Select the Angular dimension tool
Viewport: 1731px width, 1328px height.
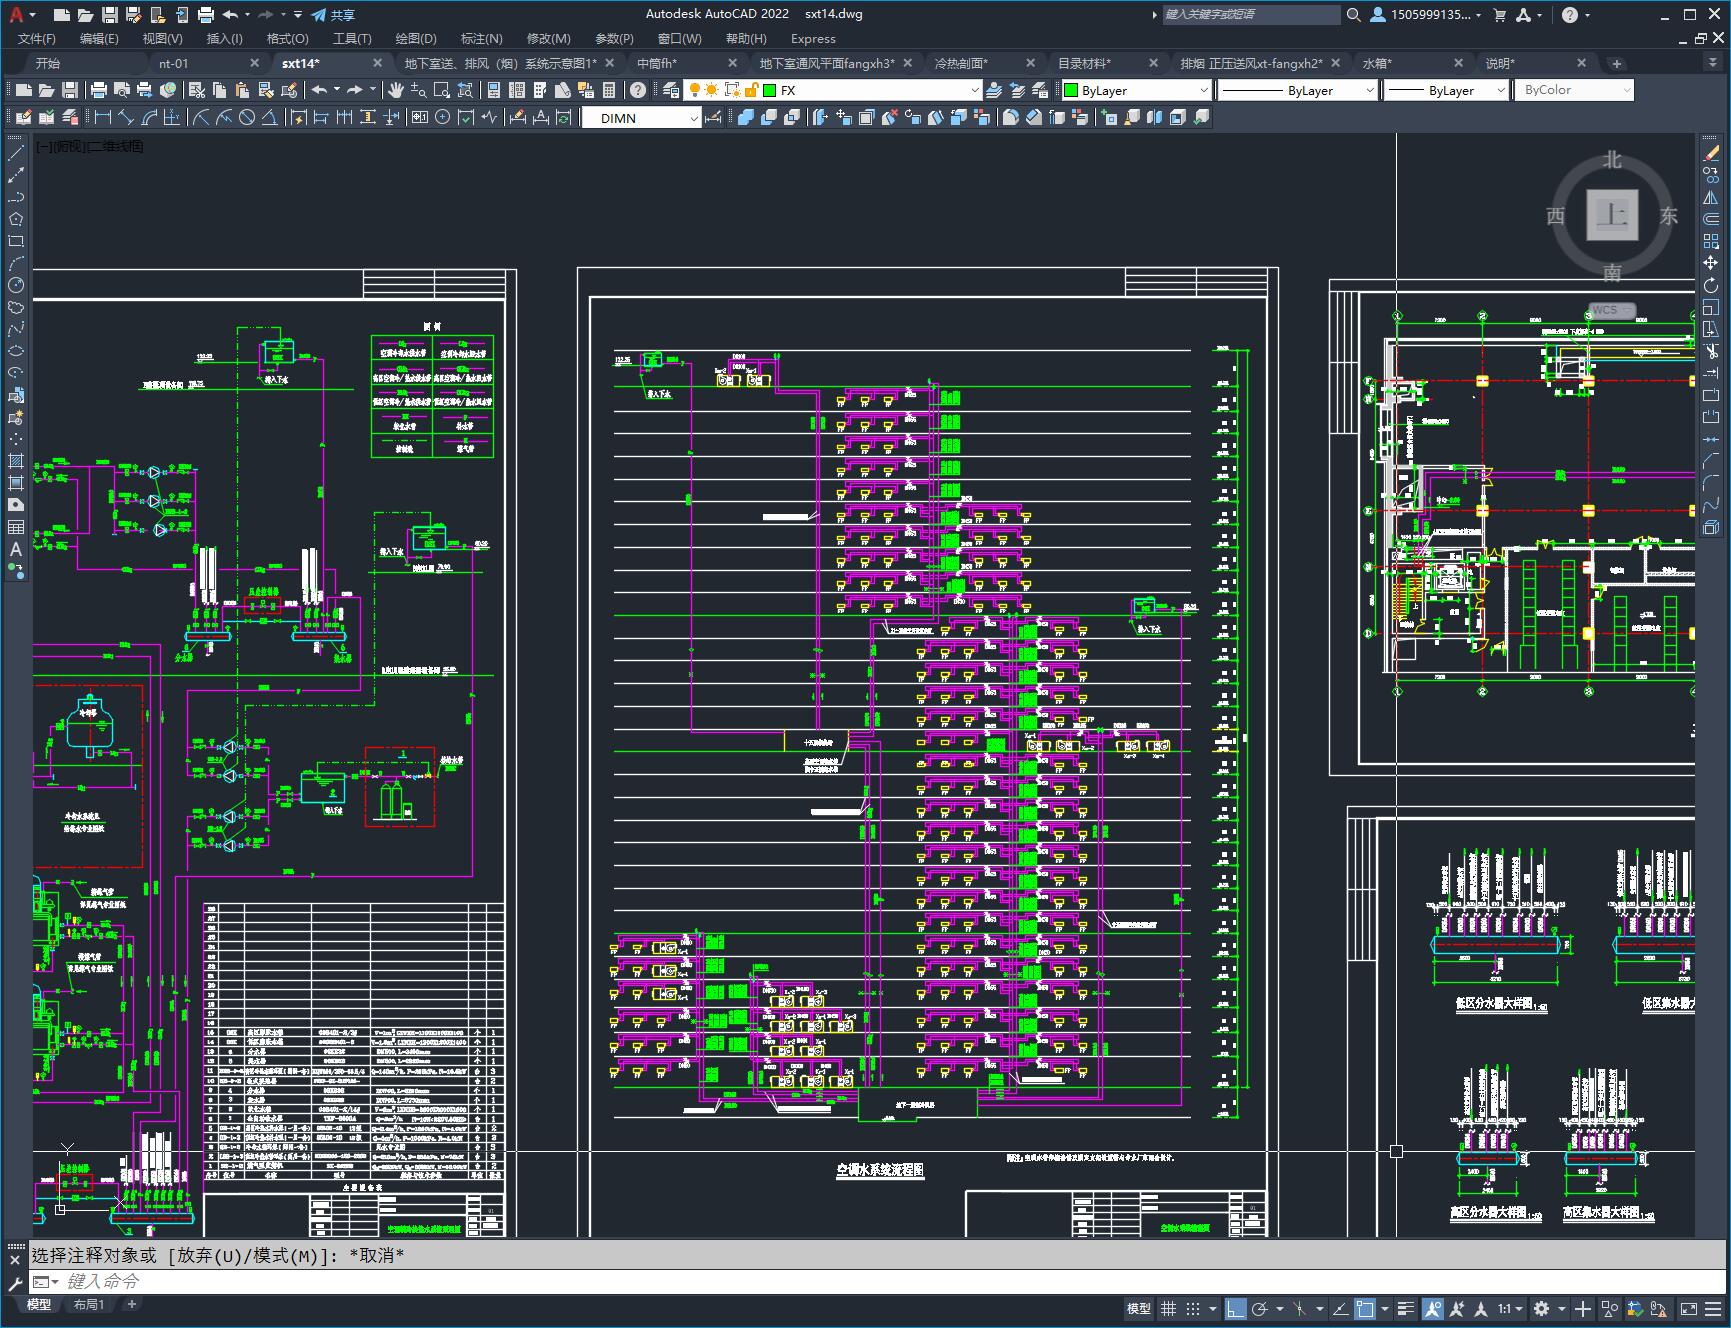point(270,118)
